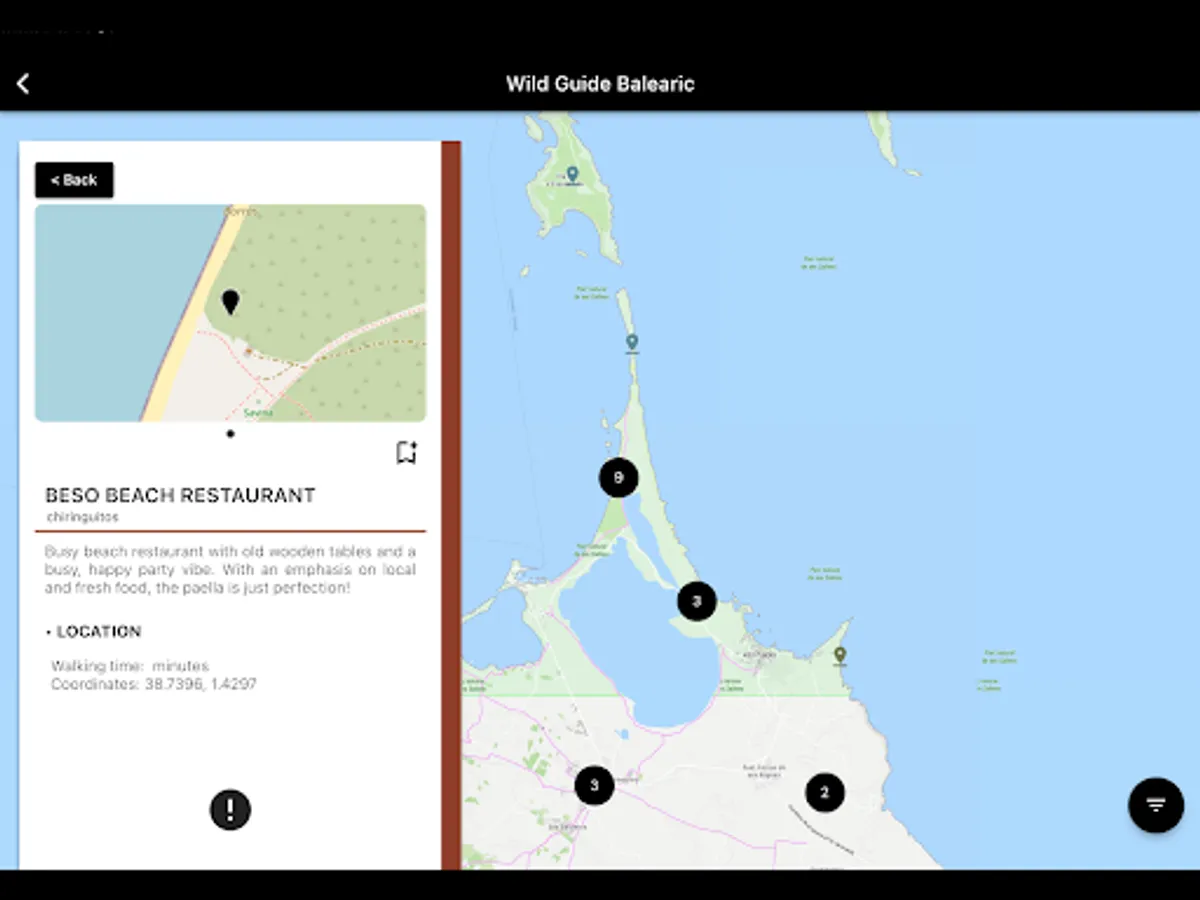
Task: Select the cluster marker labeled 9
Action: coord(619,478)
